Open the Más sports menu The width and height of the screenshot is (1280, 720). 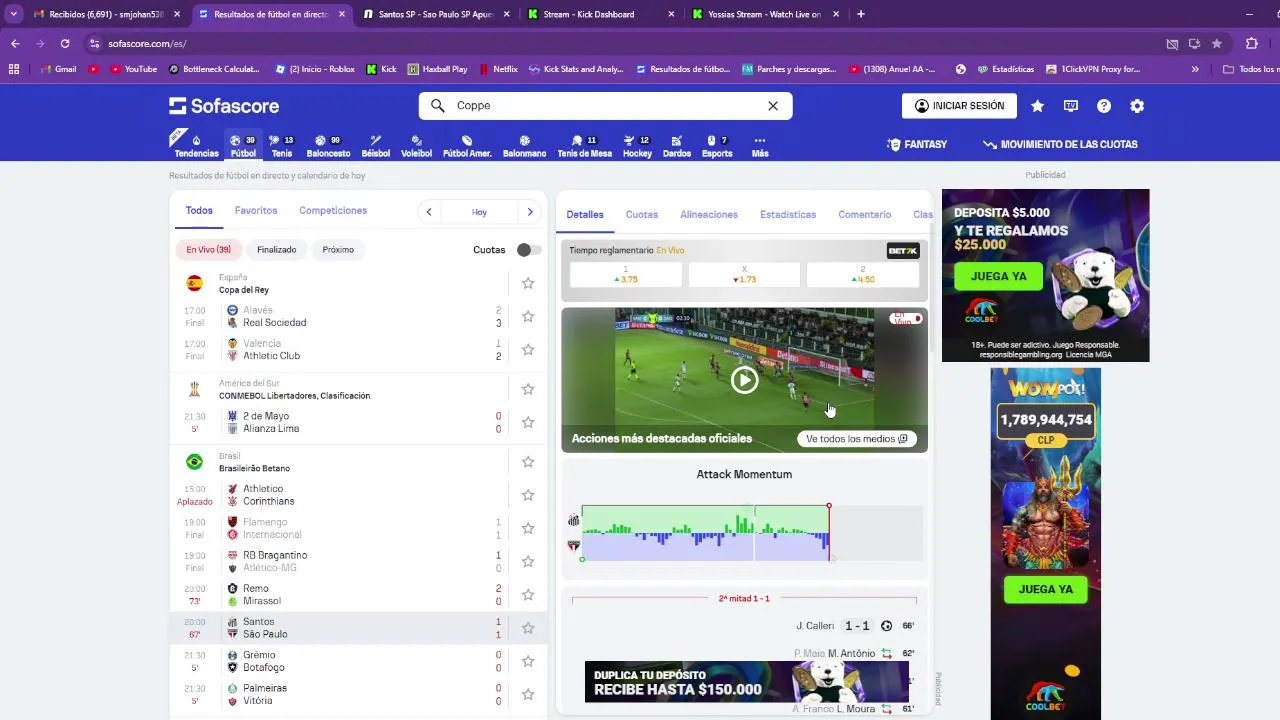point(760,146)
